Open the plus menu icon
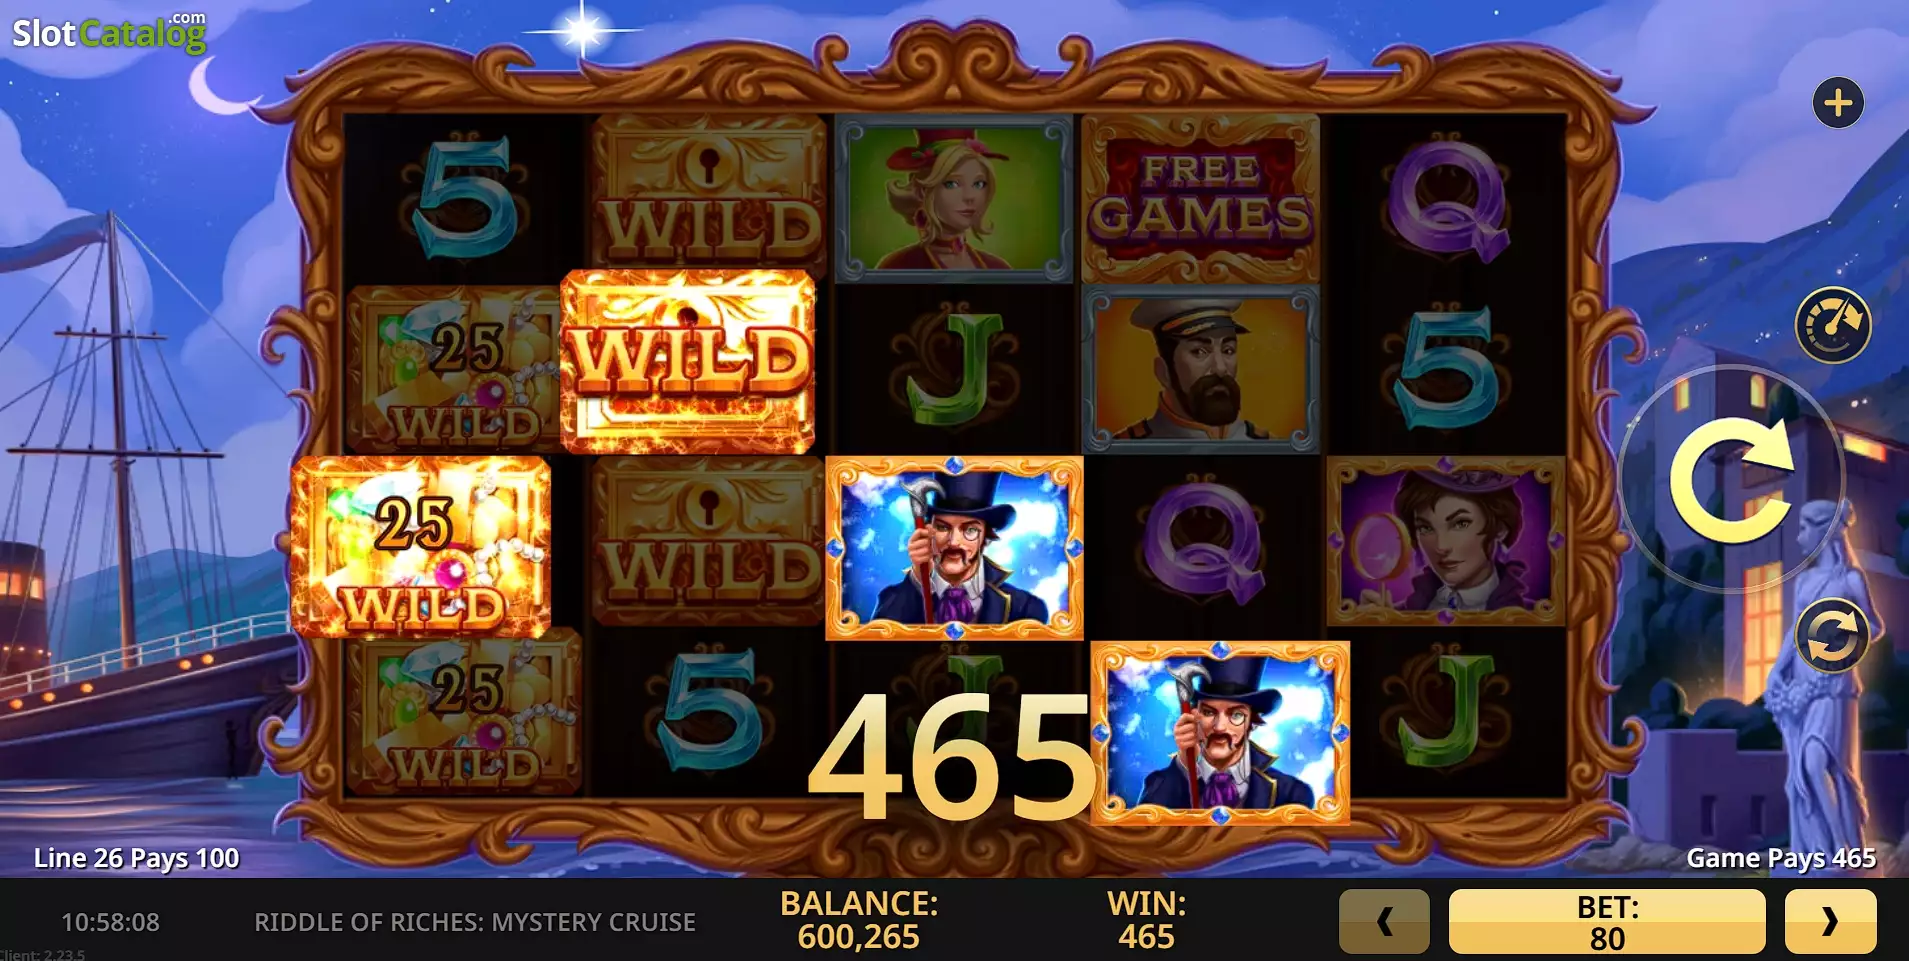The height and width of the screenshot is (961, 1909). [x=1838, y=102]
